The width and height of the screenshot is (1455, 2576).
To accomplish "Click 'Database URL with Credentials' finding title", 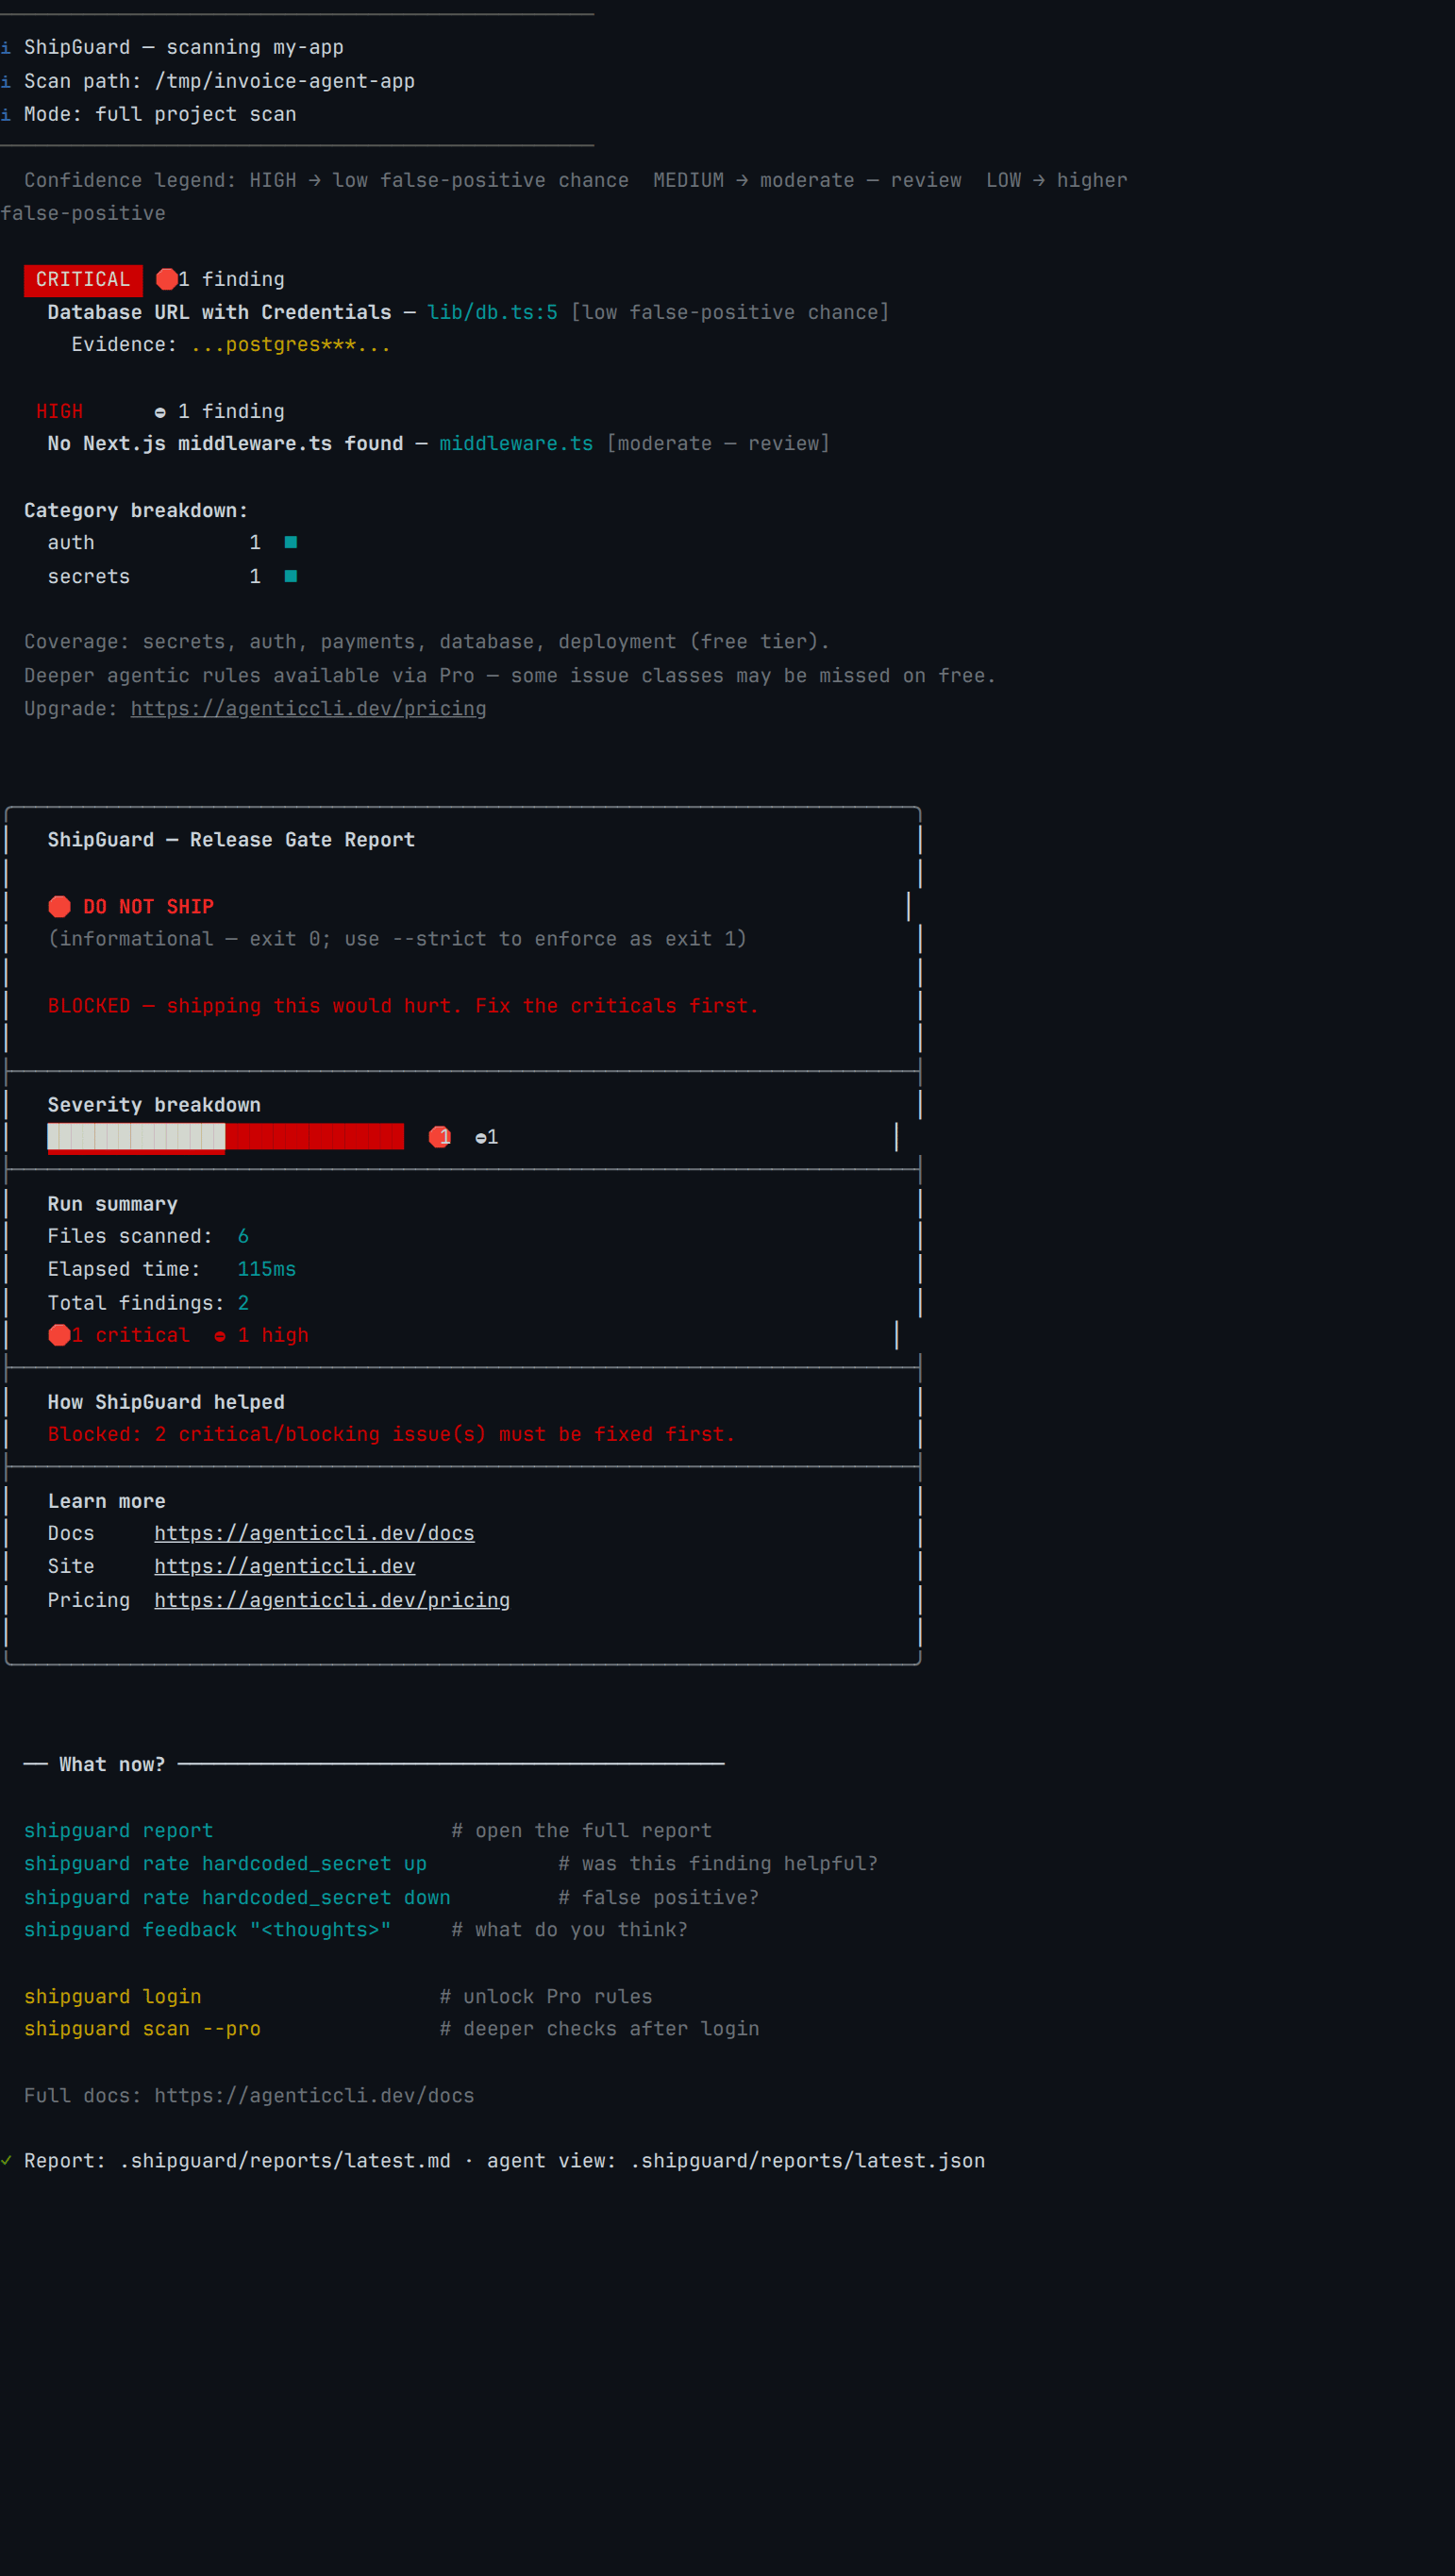I will 219,312.
